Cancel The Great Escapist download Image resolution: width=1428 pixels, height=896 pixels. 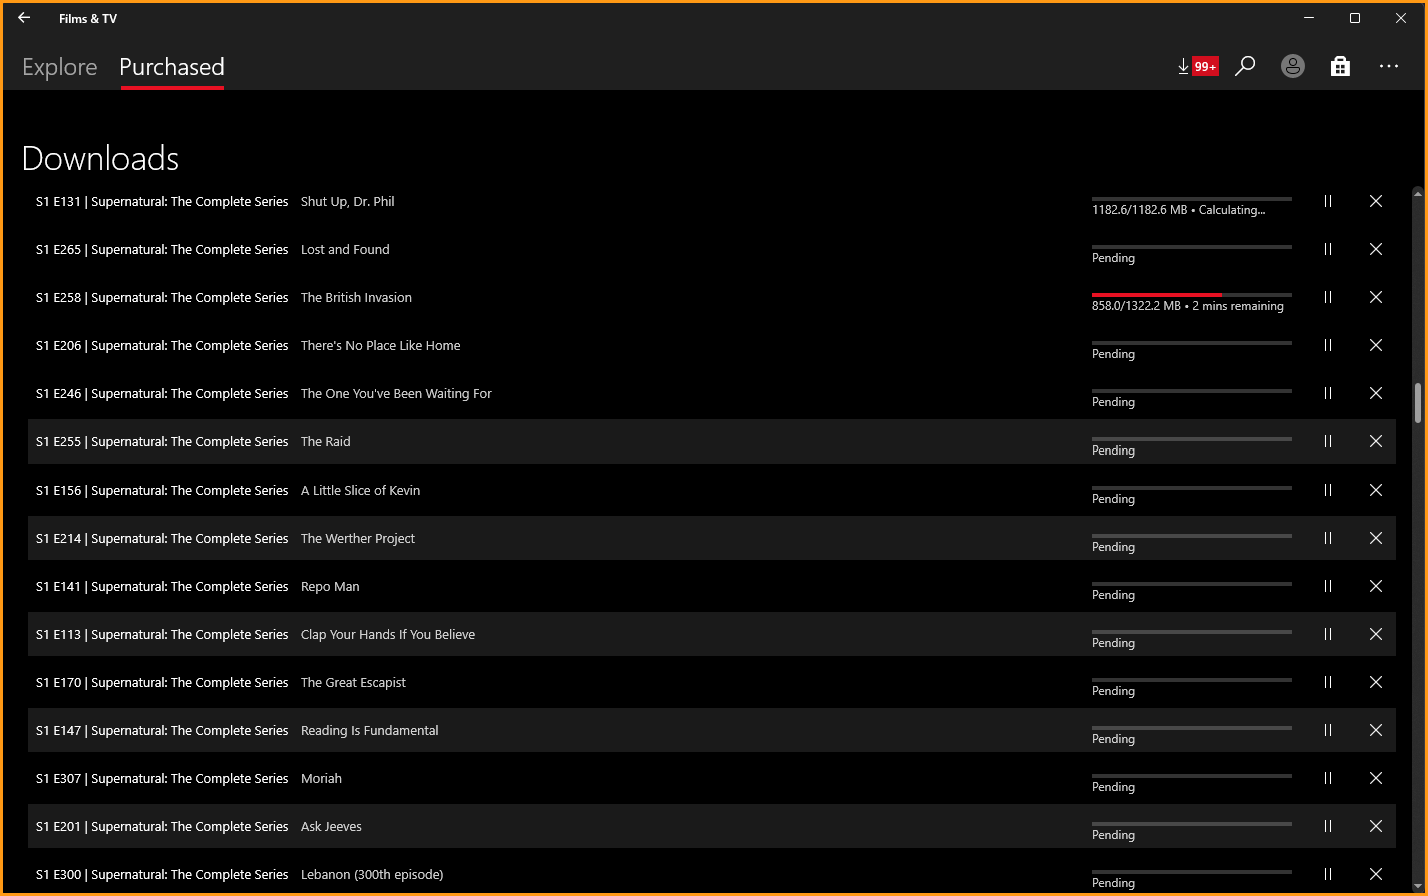(1376, 682)
